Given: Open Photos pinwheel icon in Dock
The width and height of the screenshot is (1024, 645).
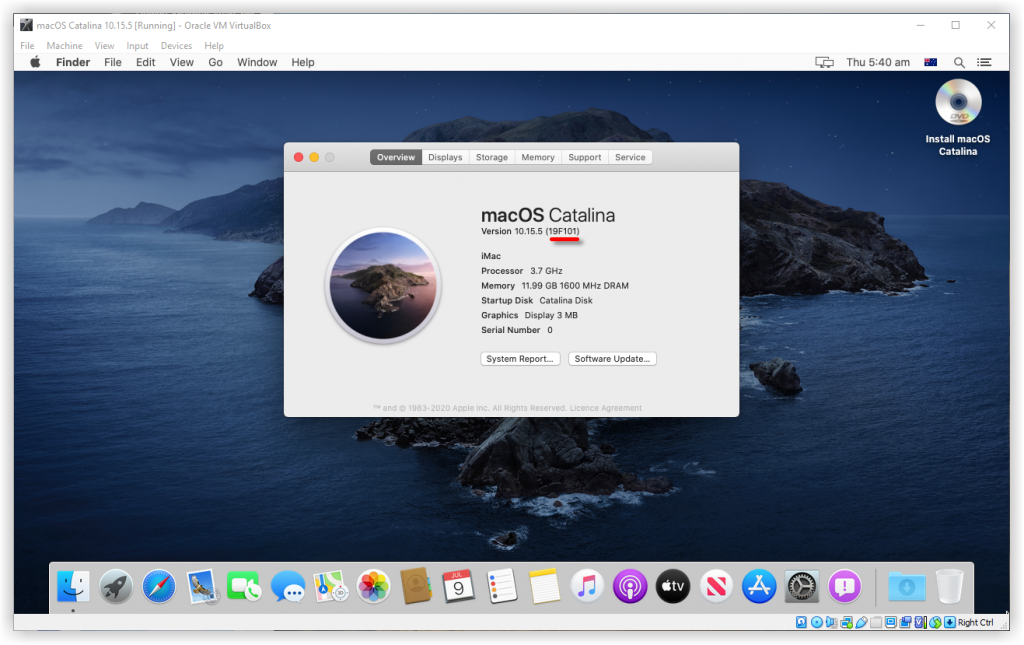Looking at the screenshot, I should (x=374, y=586).
